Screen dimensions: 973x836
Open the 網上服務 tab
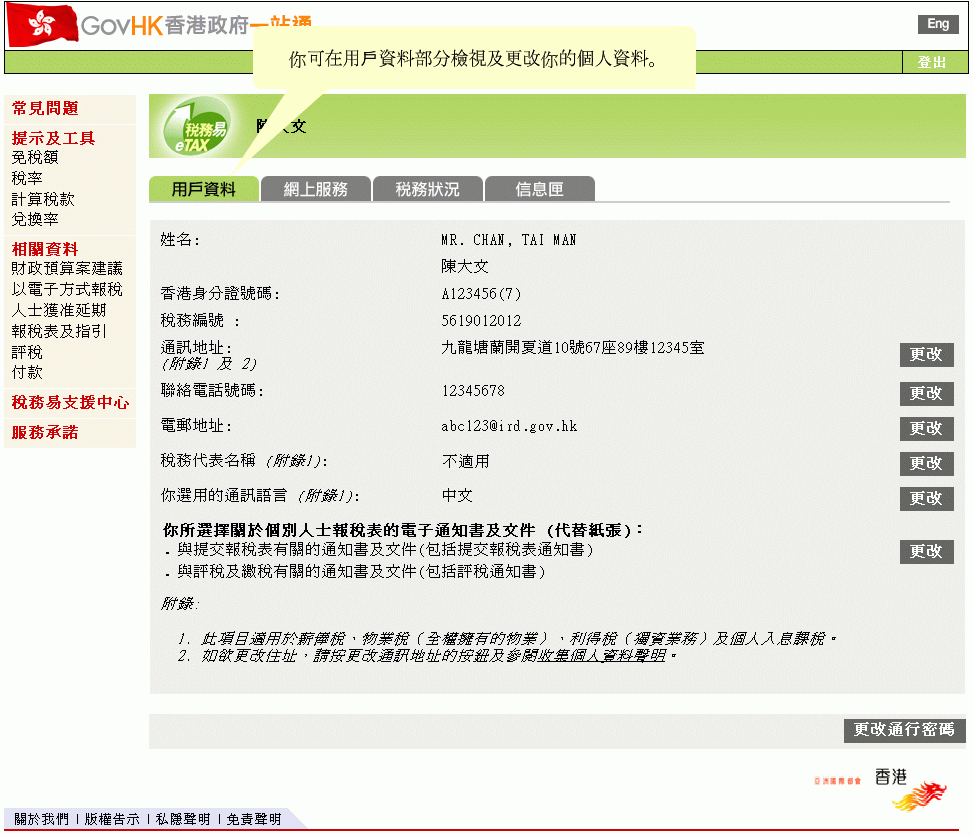click(315, 189)
